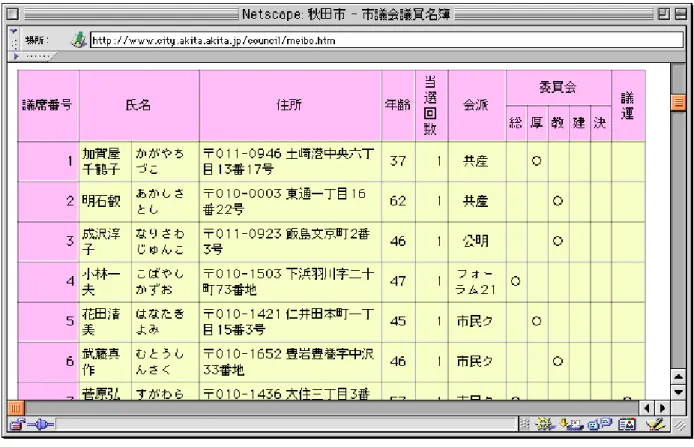The width and height of the screenshot is (694, 447).
Task: Click フォーラム21 faction cell
Action: pyautogui.click(x=476, y=281)
